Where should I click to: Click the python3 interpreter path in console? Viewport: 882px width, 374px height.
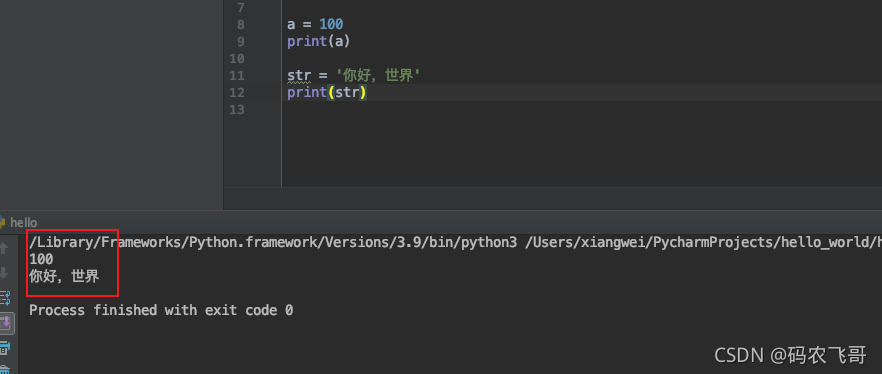tap(273, 242)
